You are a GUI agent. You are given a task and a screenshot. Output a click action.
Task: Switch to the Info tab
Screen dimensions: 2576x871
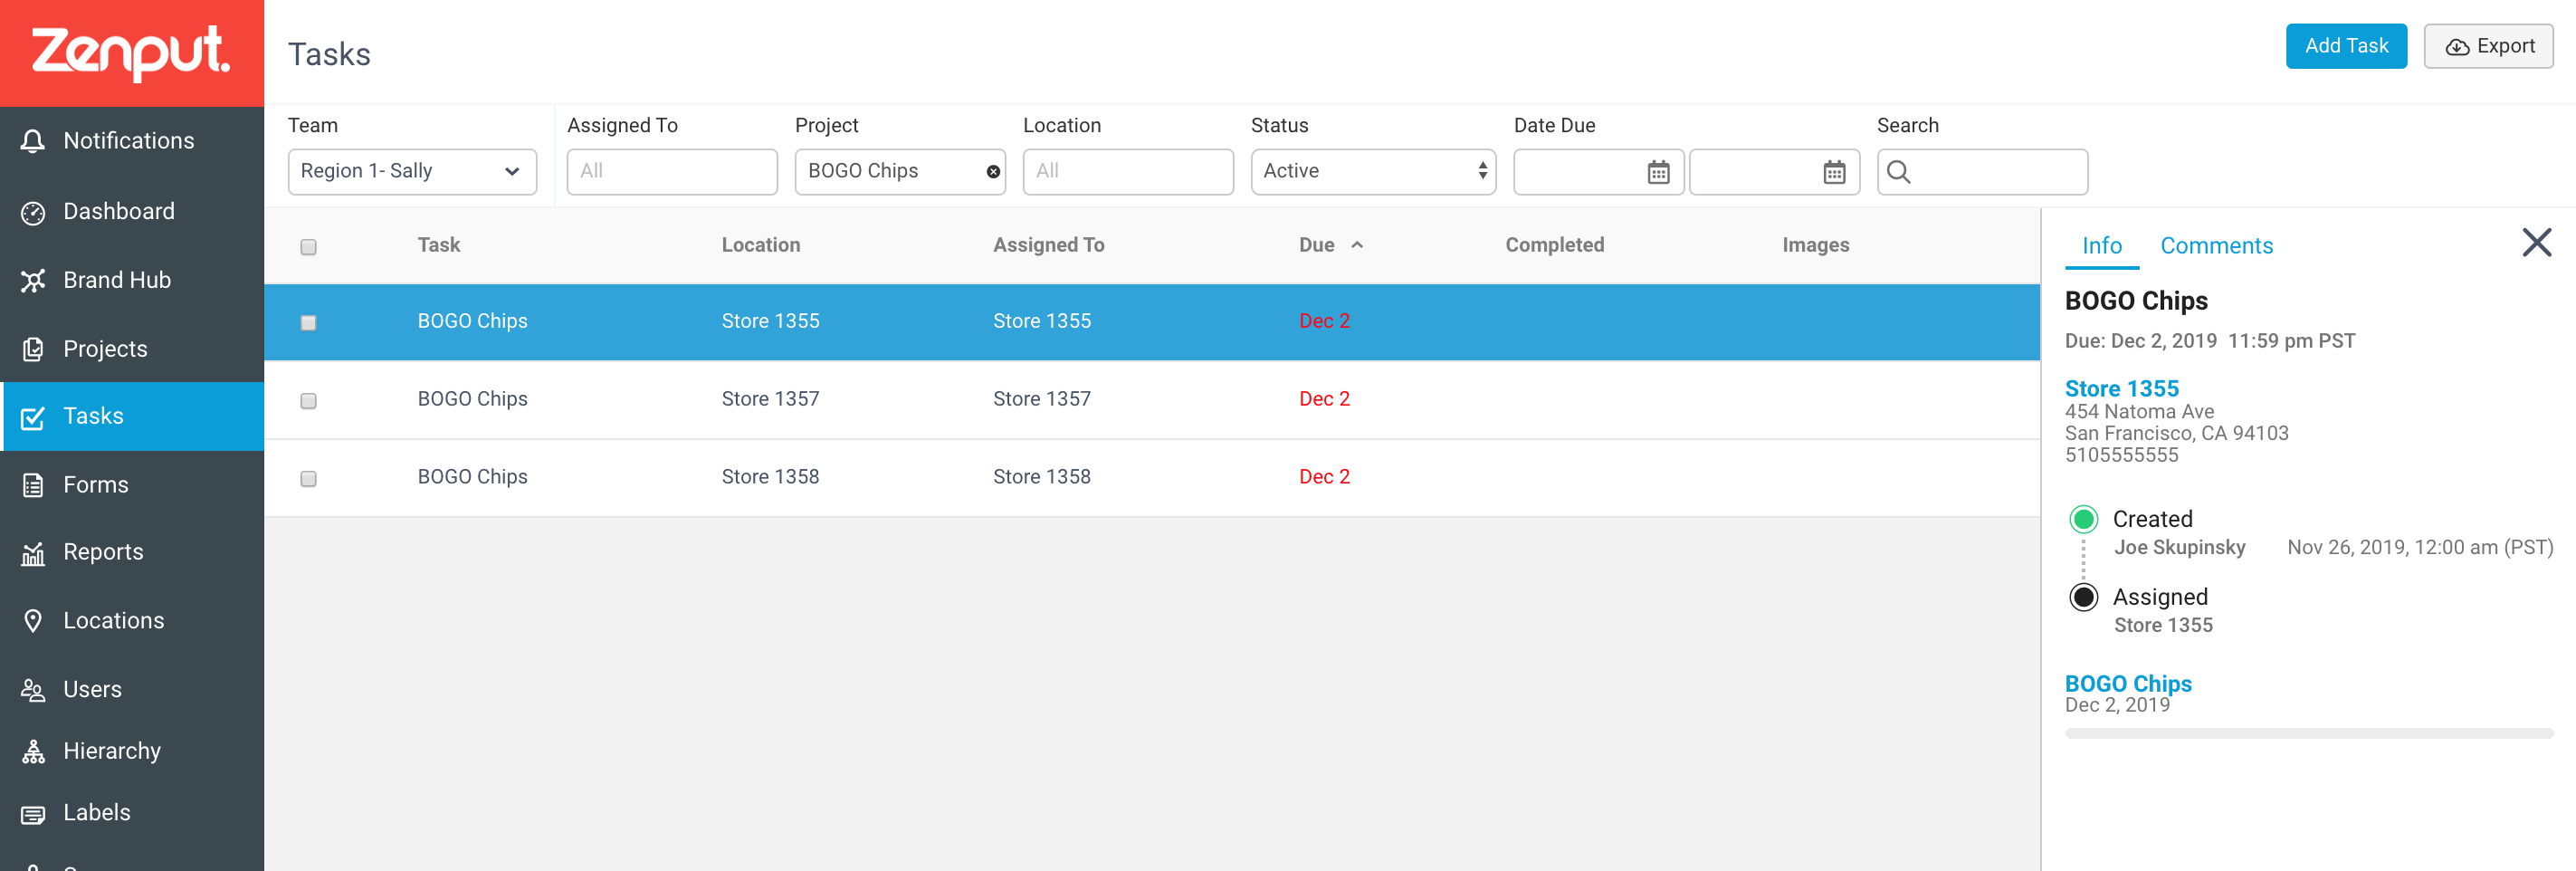click(2101, 246)
